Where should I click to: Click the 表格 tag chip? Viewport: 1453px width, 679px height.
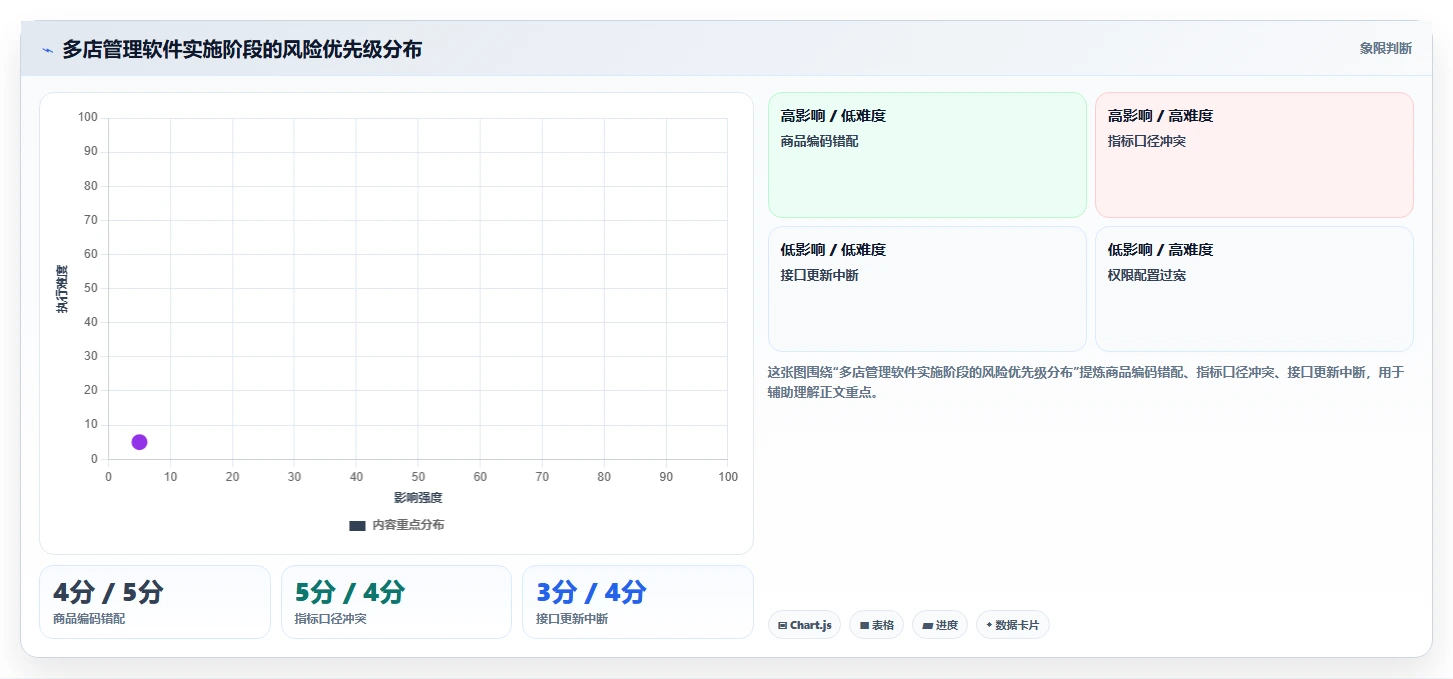876,625
